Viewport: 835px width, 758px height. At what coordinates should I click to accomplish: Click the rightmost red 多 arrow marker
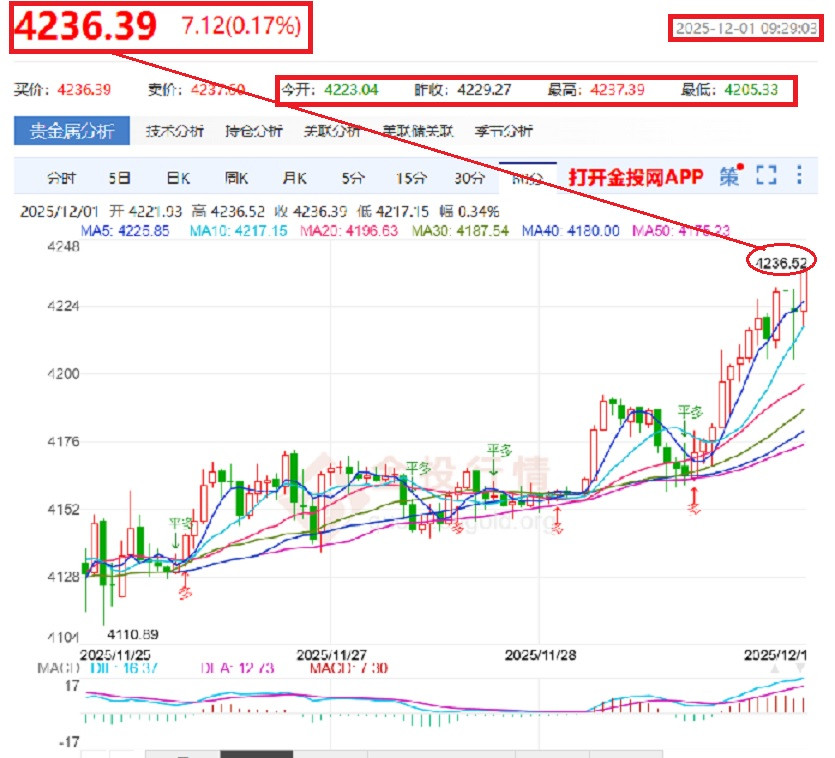(693, 506)
